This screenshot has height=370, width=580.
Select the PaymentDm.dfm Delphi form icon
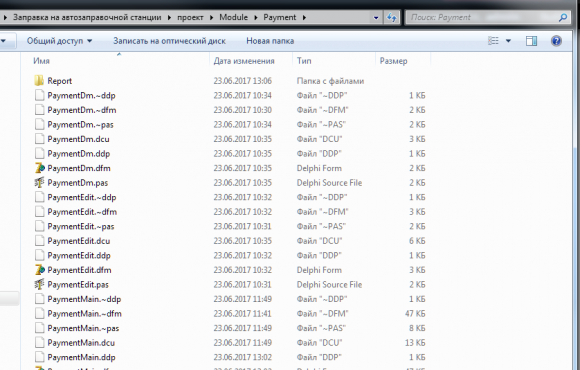tap(40, 168)
